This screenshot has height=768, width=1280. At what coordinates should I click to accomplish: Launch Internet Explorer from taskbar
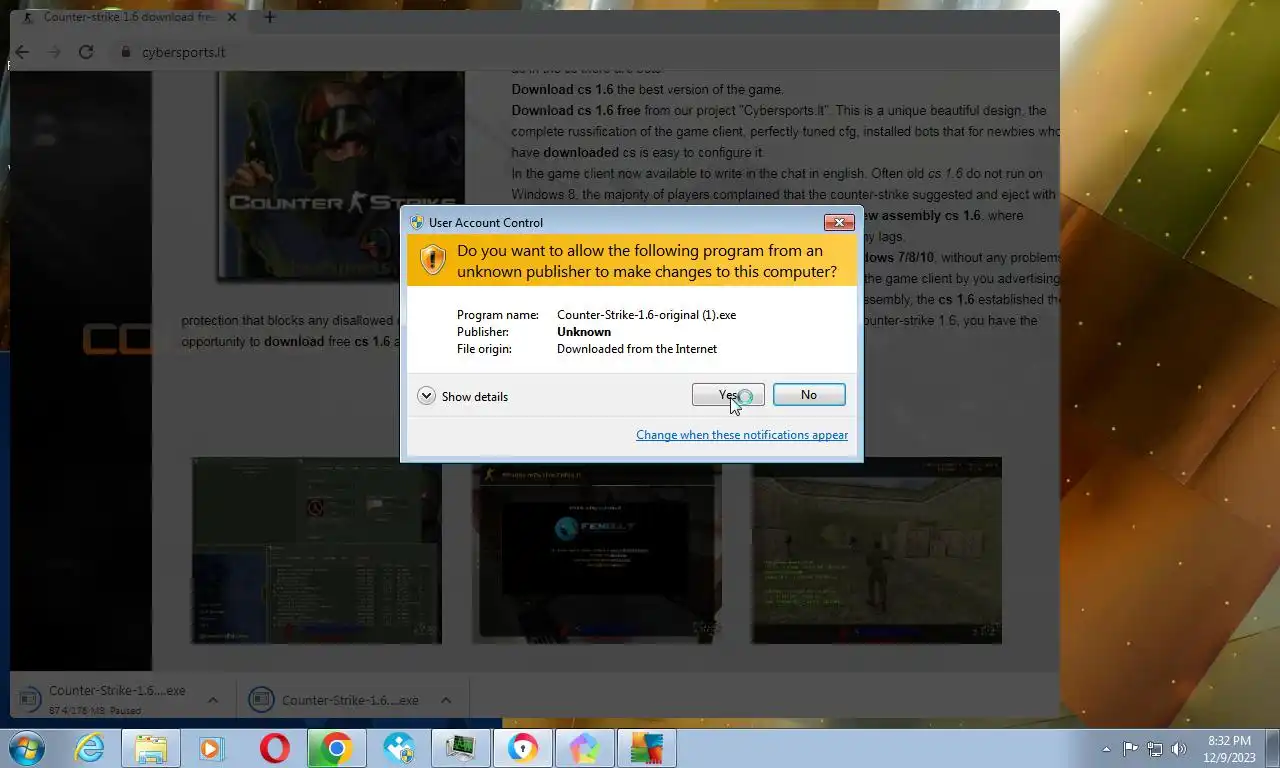(x=89, y=748)
